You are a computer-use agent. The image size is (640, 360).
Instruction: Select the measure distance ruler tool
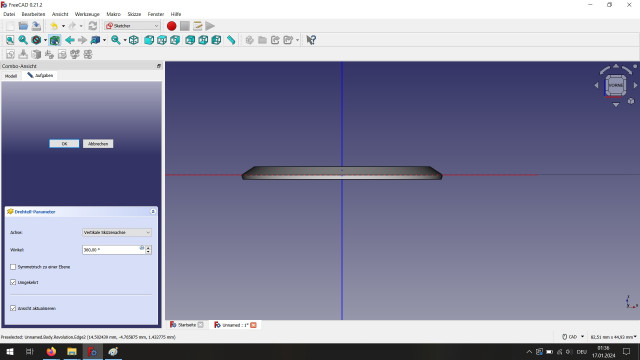pyautogui.click(x=231, y=40)
